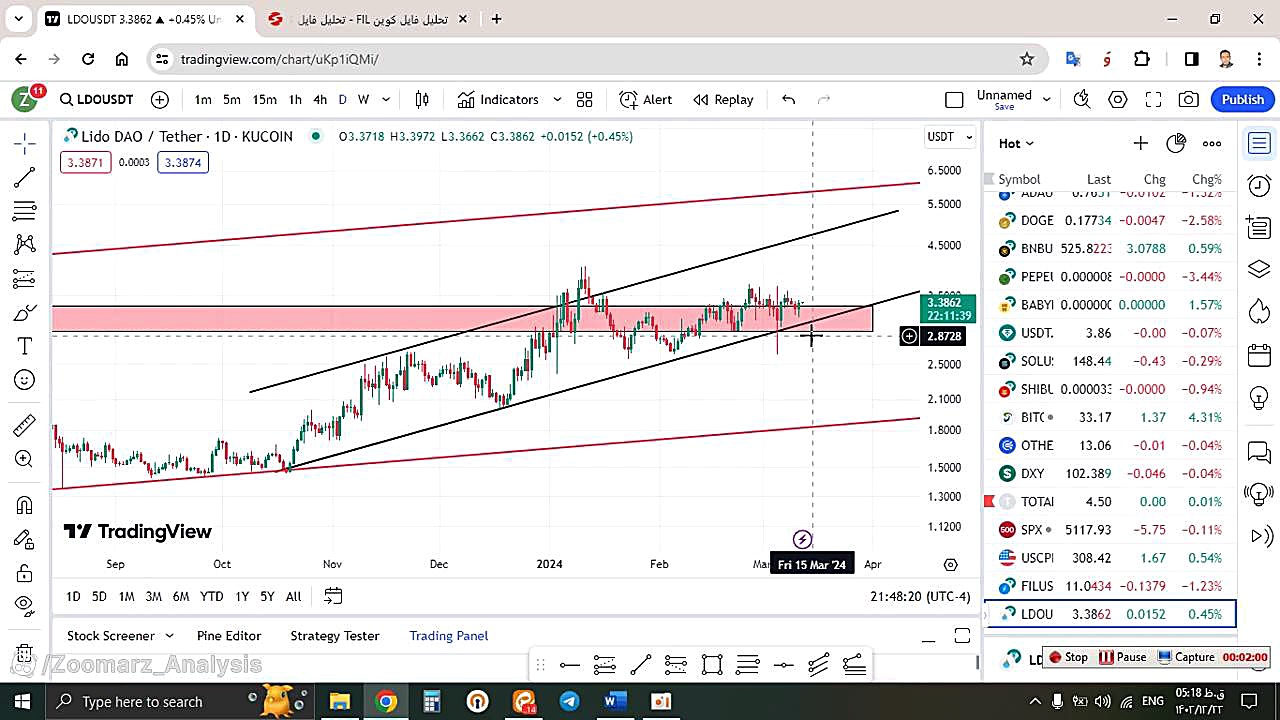
Task: Expand the Hot watchlist dropdown
Action: 1016,143
